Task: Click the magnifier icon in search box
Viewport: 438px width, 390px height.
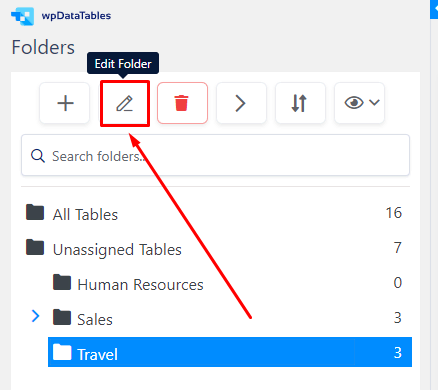Action: point(38,156)
